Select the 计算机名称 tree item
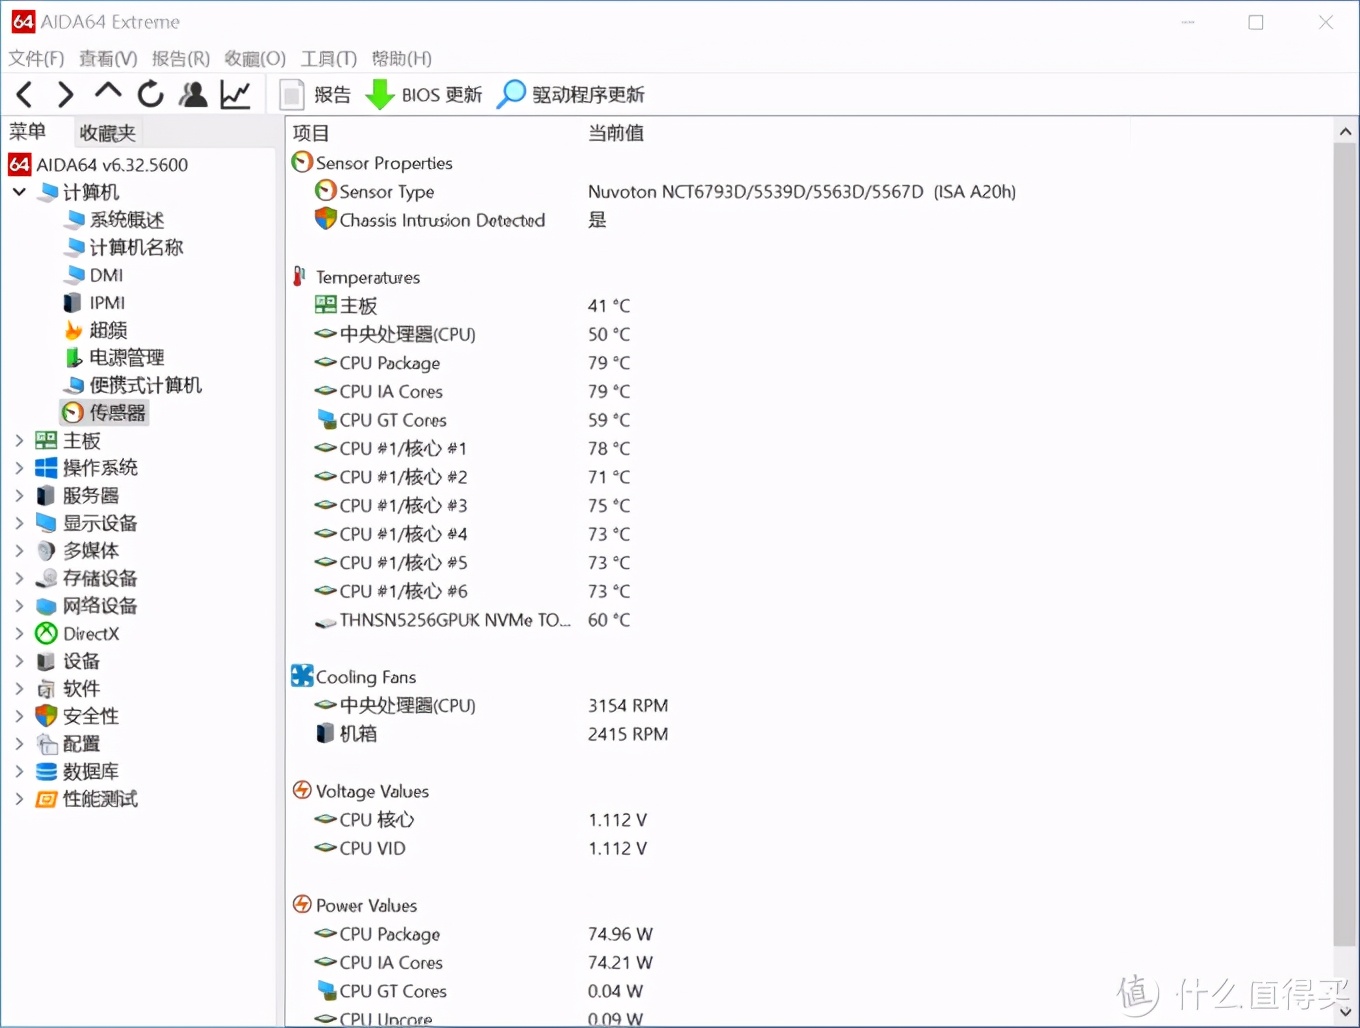 click(x=124, y=247)
